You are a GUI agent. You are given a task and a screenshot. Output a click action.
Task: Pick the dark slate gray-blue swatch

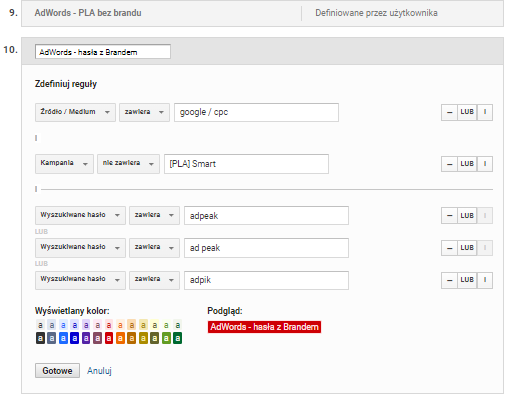52,339
